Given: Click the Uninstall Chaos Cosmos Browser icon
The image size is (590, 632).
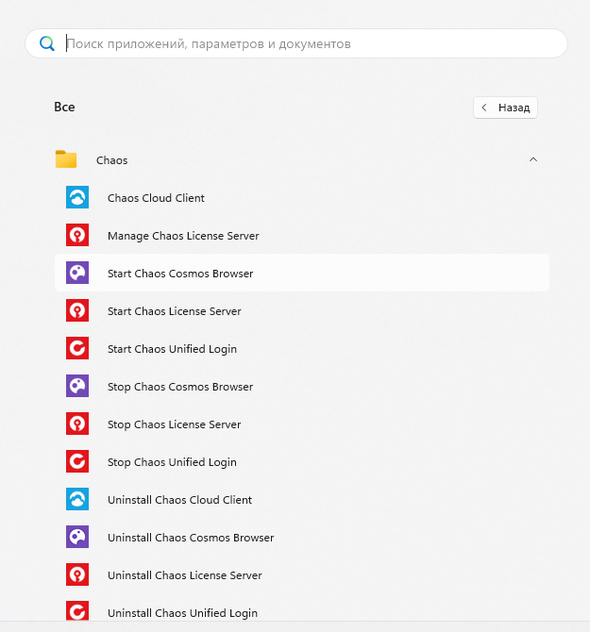Looking at the screenshot, I should tap(77, 537).
